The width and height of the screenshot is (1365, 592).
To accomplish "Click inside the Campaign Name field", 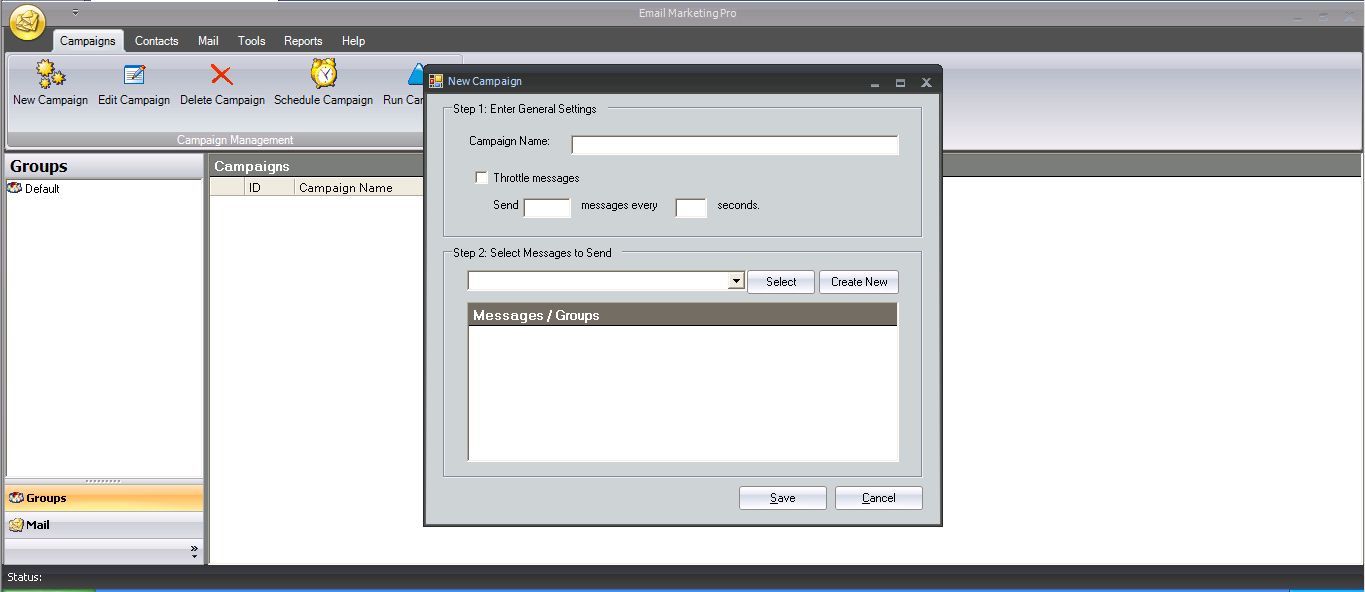I will click(x=733, y=144).
